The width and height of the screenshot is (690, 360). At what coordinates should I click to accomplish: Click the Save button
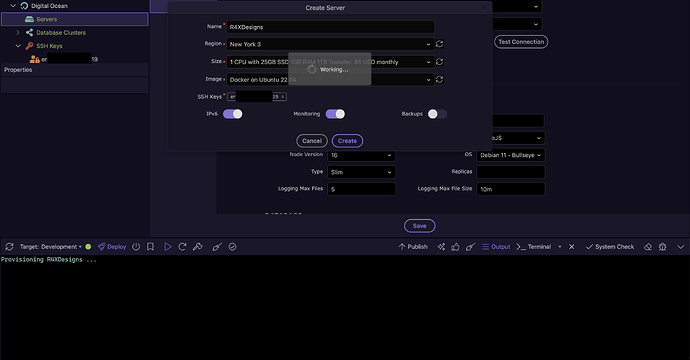[x=419, y=226]
